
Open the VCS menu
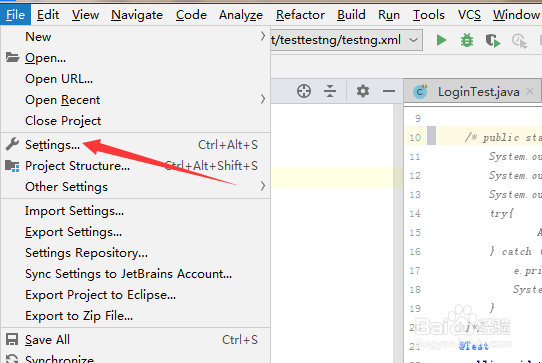click(x=469, y=15)
